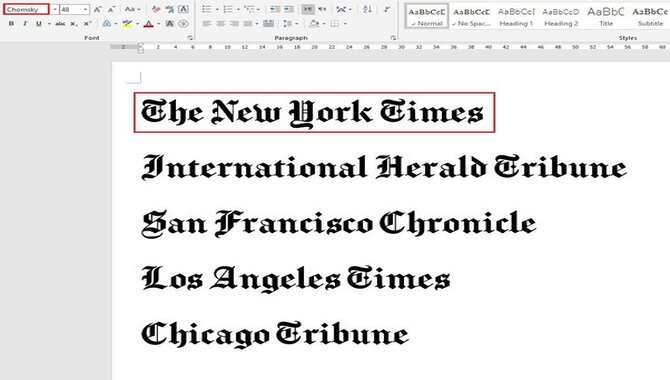The image size is (670, 380).
Task: Sort the selected text
Action: pos(367,9)
